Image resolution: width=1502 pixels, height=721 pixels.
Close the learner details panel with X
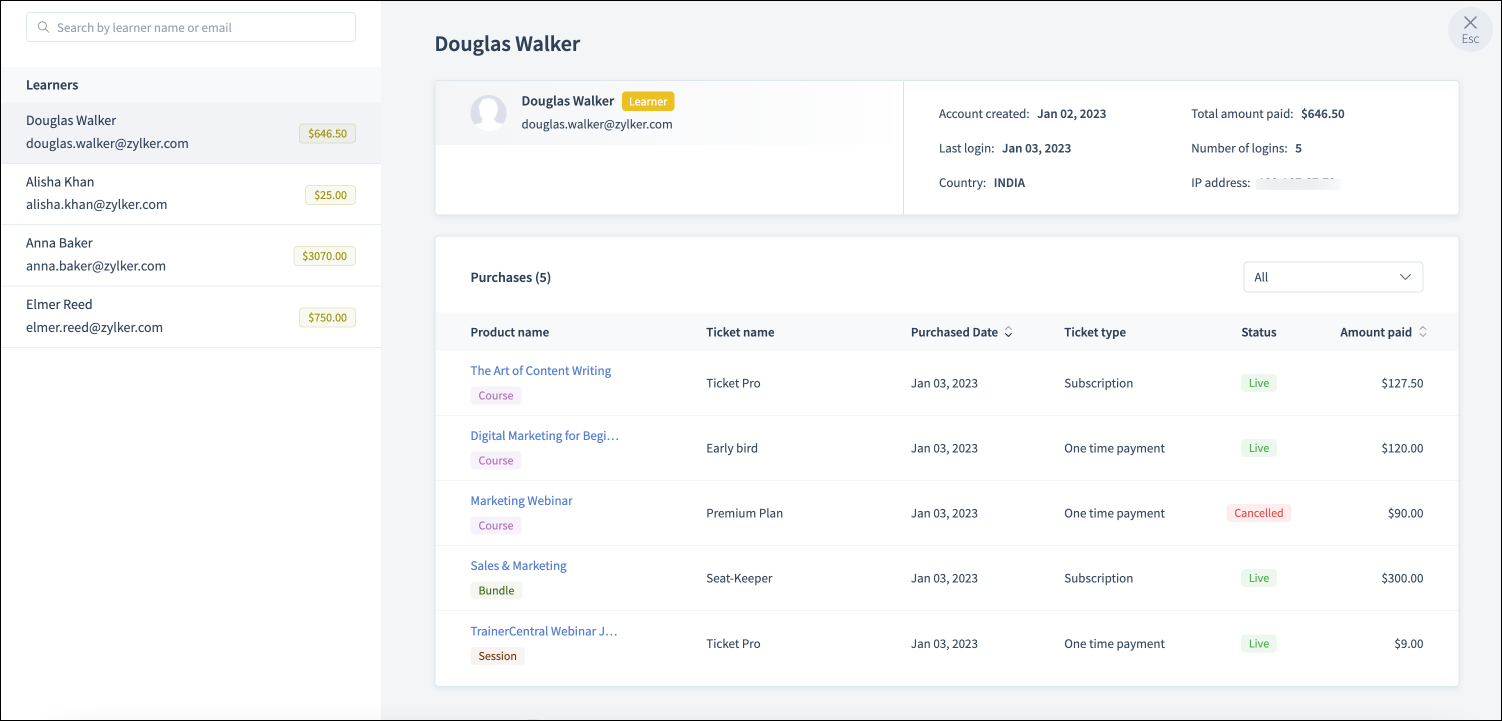(1469, 24)
